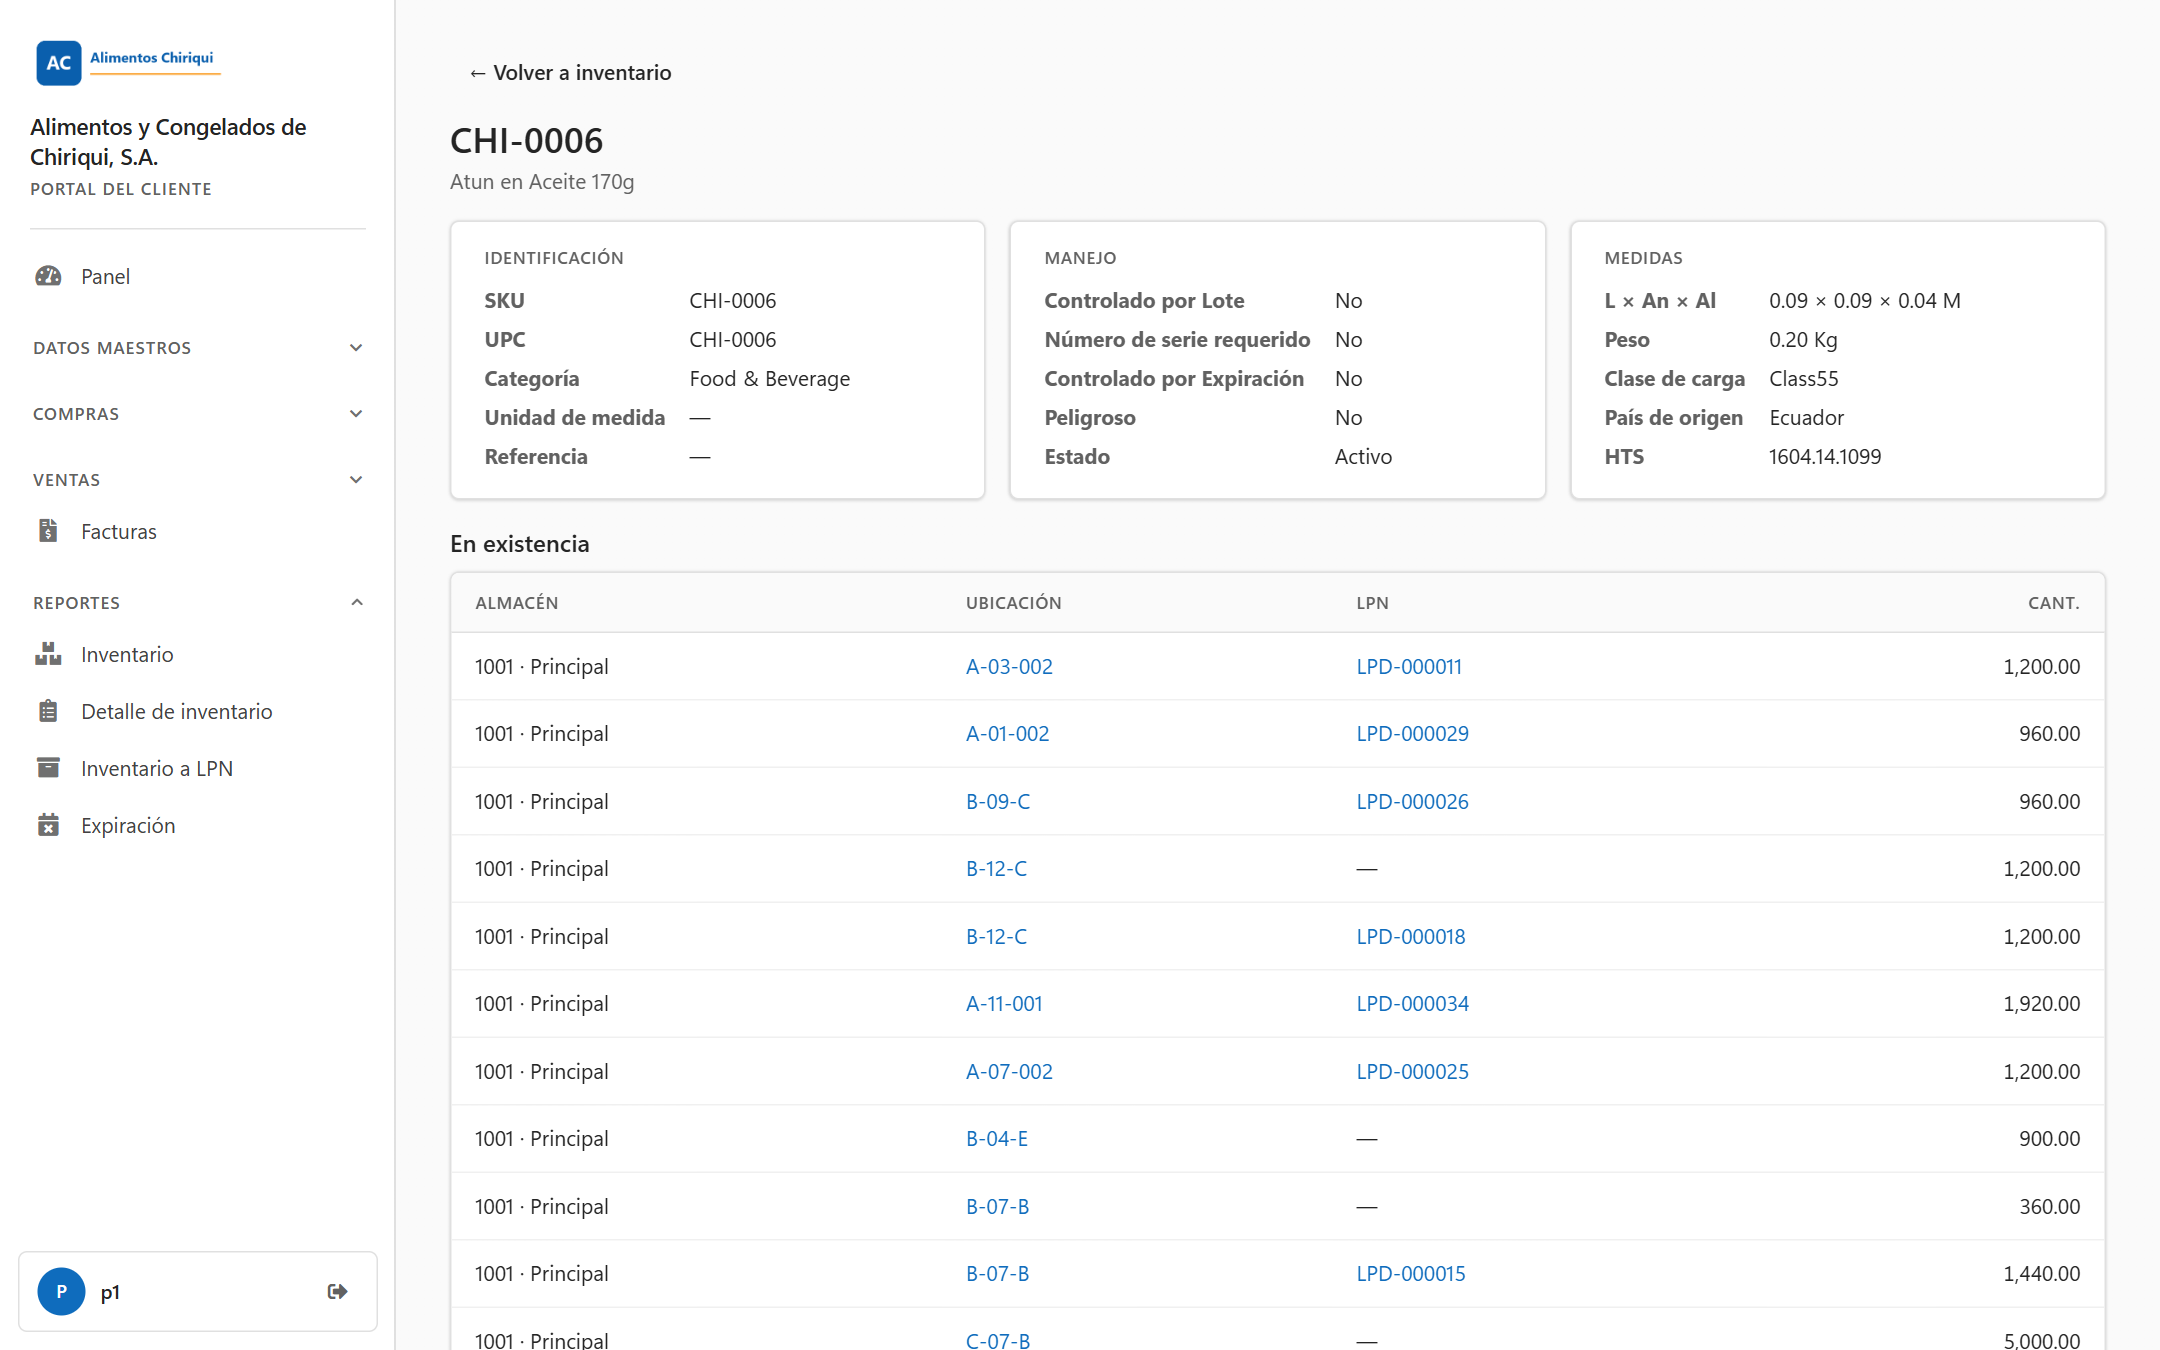Open location B-04-E

coord(997,1138)
